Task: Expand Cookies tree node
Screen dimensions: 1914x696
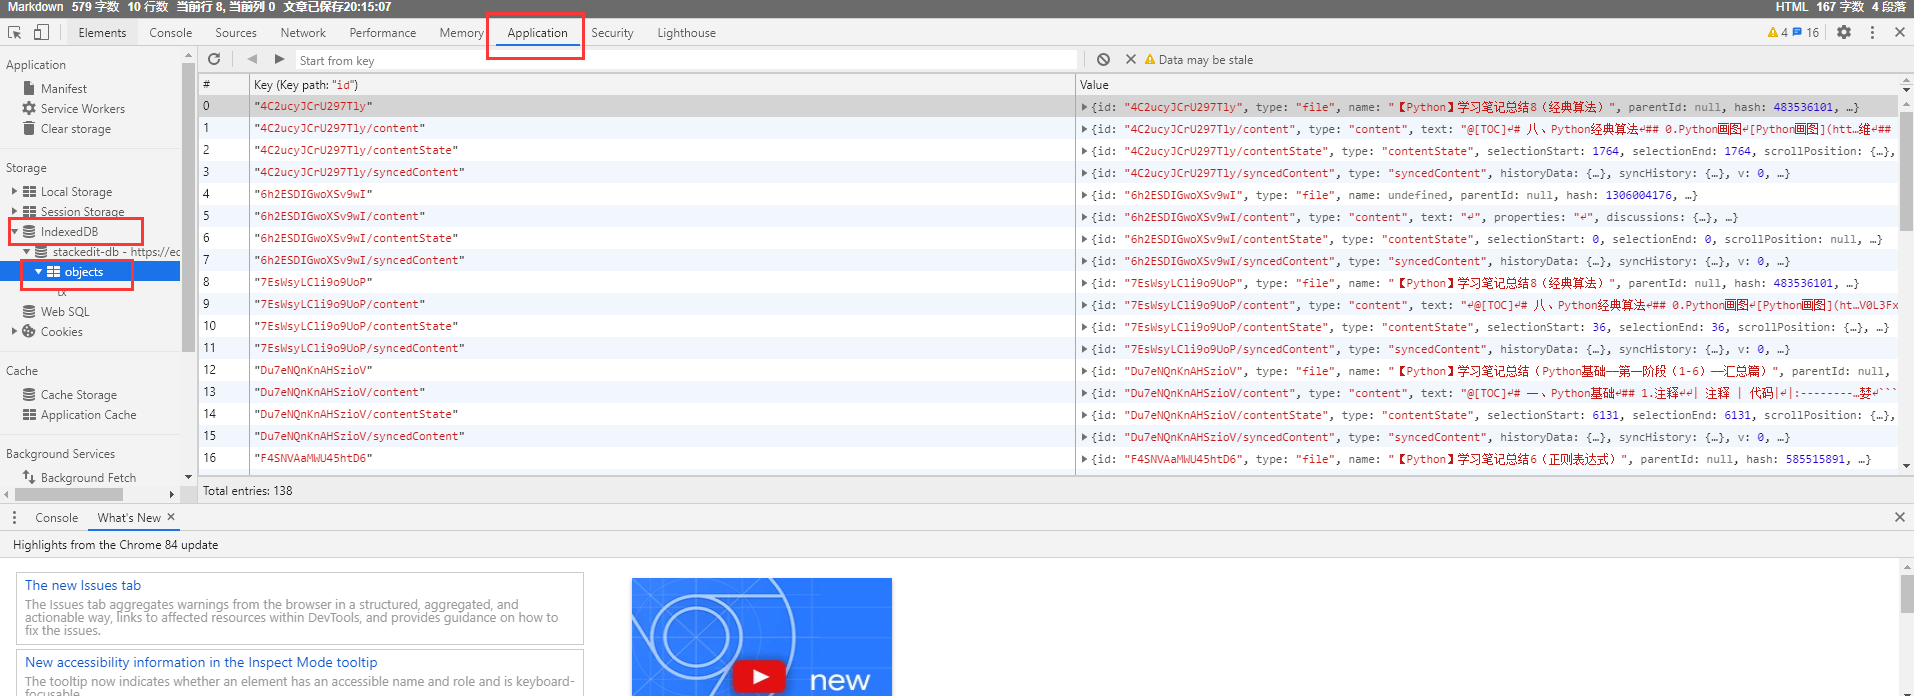Action: tap(14, 331)
